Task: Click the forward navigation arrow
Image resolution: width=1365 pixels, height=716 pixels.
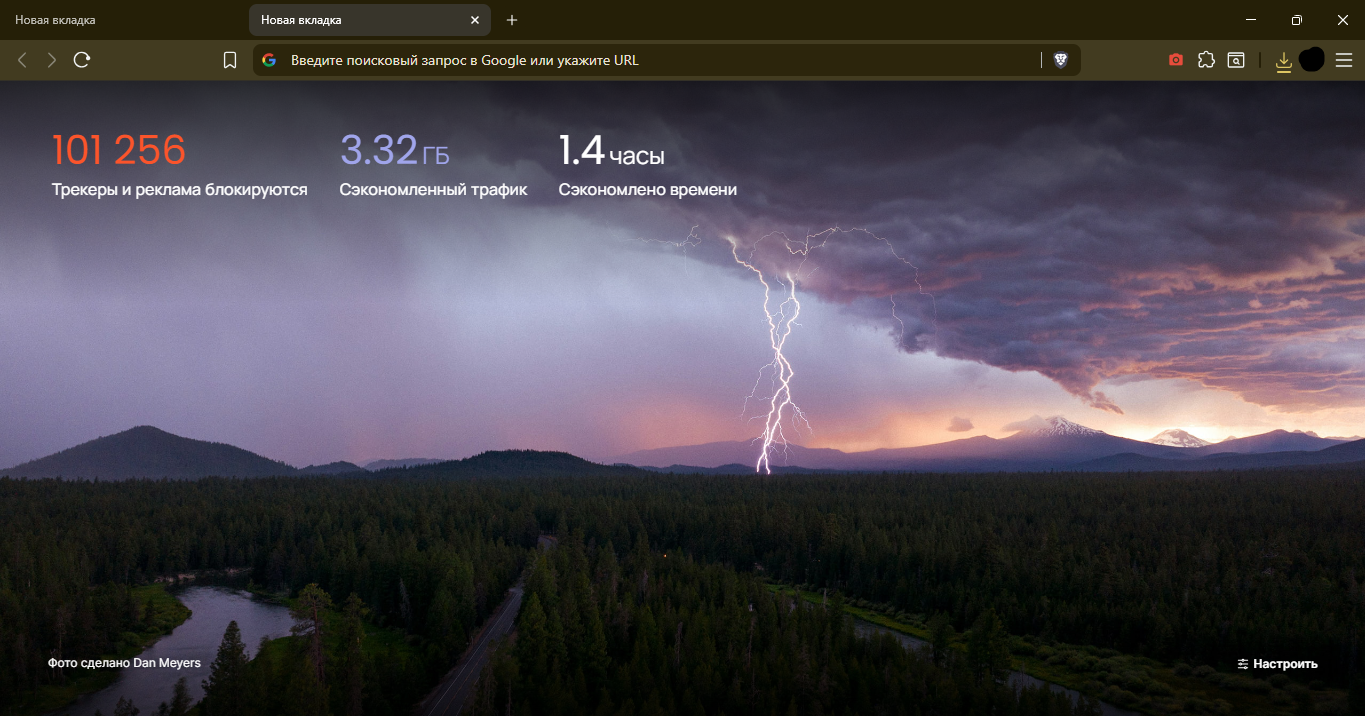Action: [51, 59]
